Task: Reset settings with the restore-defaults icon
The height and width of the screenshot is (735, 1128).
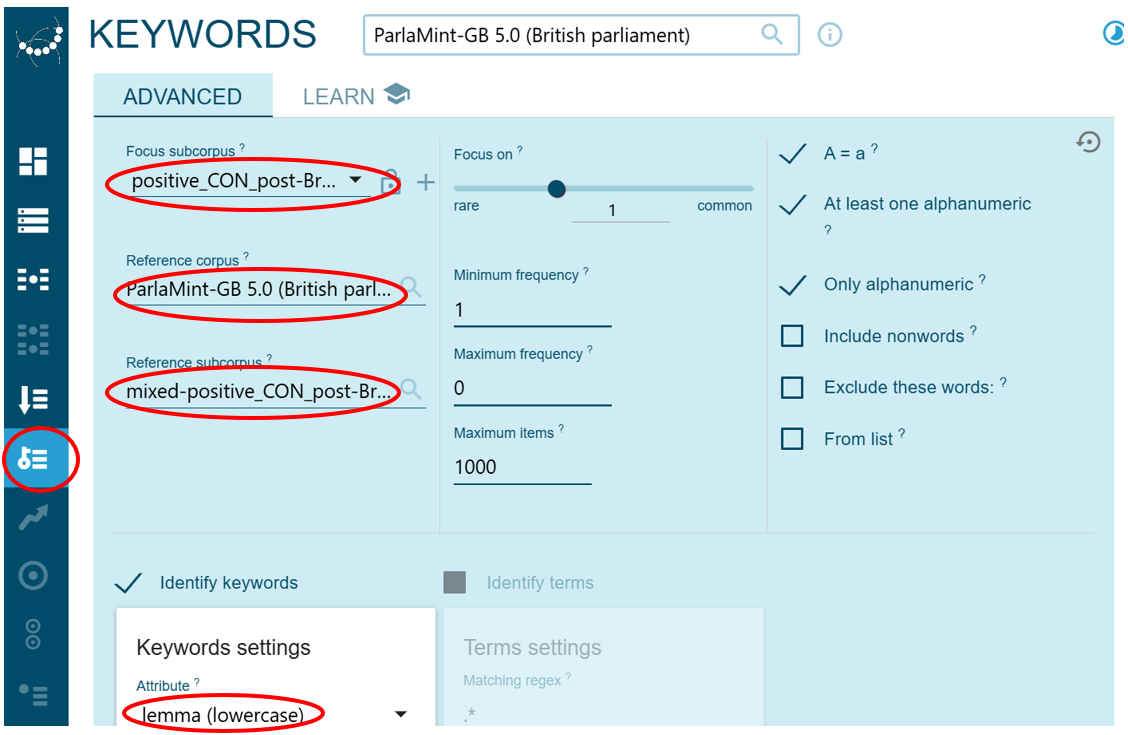Action: 1088,143
